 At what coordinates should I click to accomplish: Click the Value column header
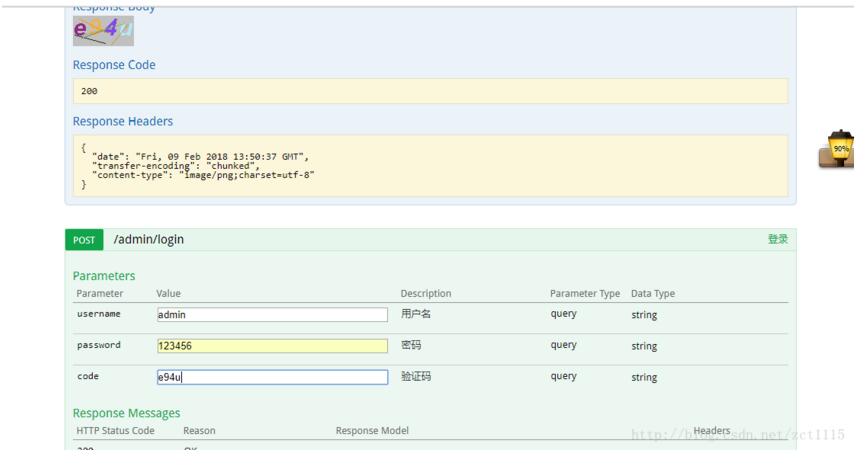pos(169,293)
